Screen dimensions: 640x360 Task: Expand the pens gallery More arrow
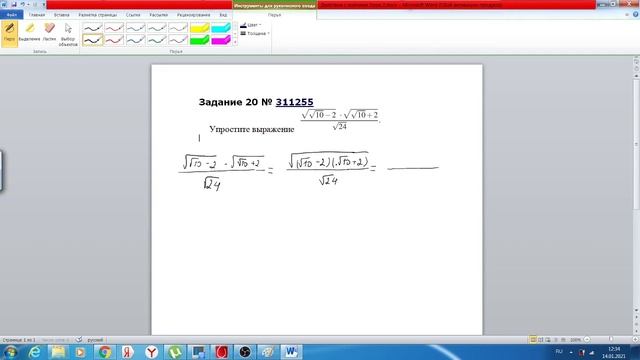[x=235, y=42]
